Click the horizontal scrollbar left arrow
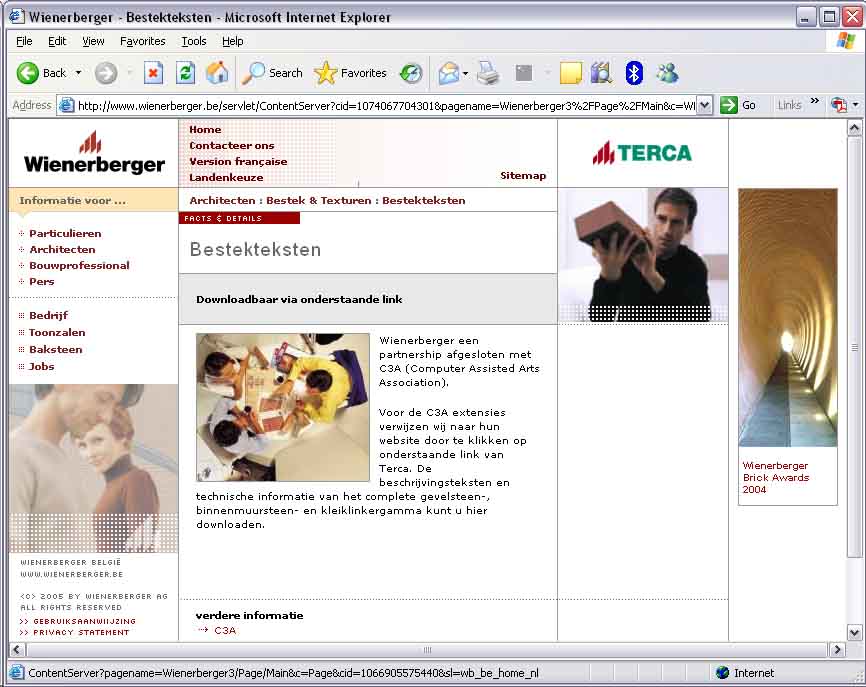This screenshot has height=687, width=866. (17, 649)
